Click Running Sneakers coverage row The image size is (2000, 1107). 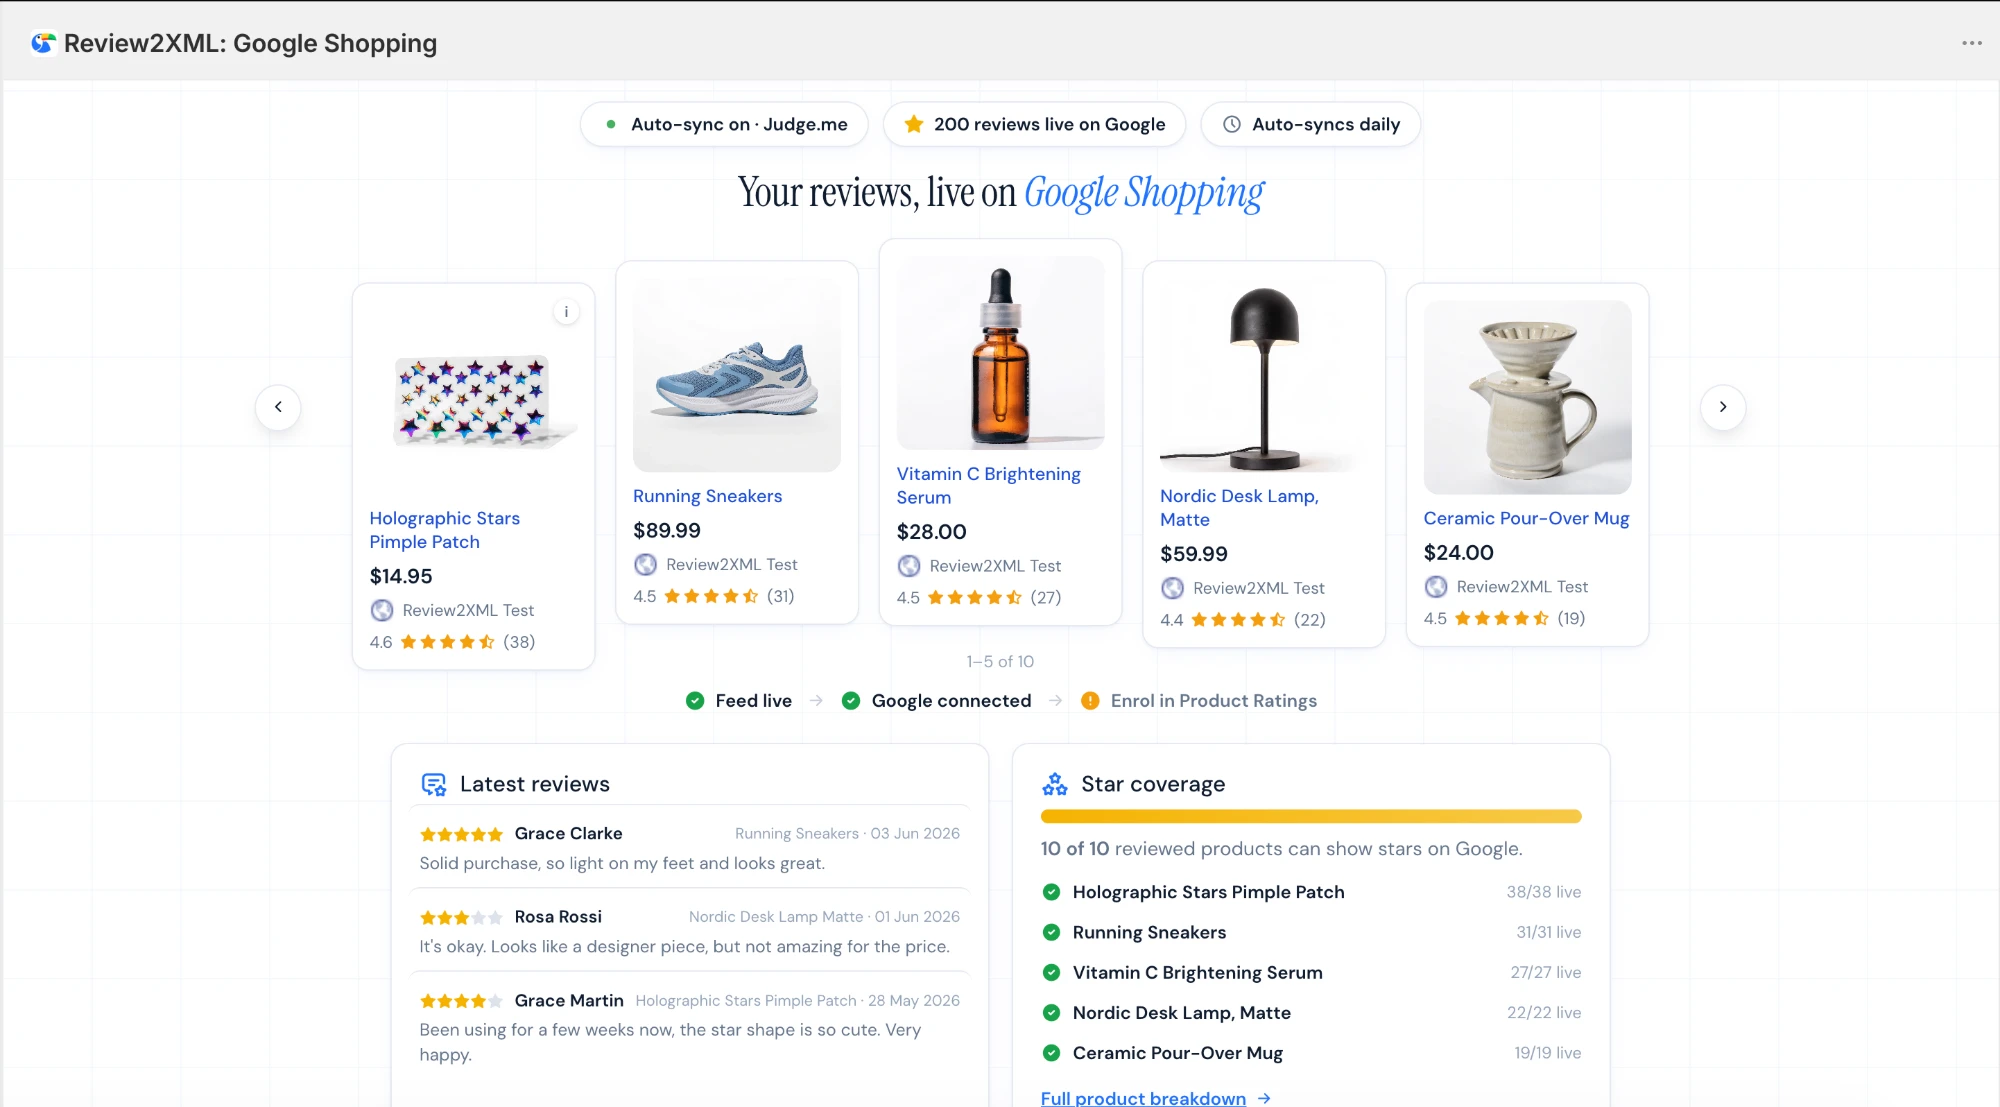[x=1311, y=932]
